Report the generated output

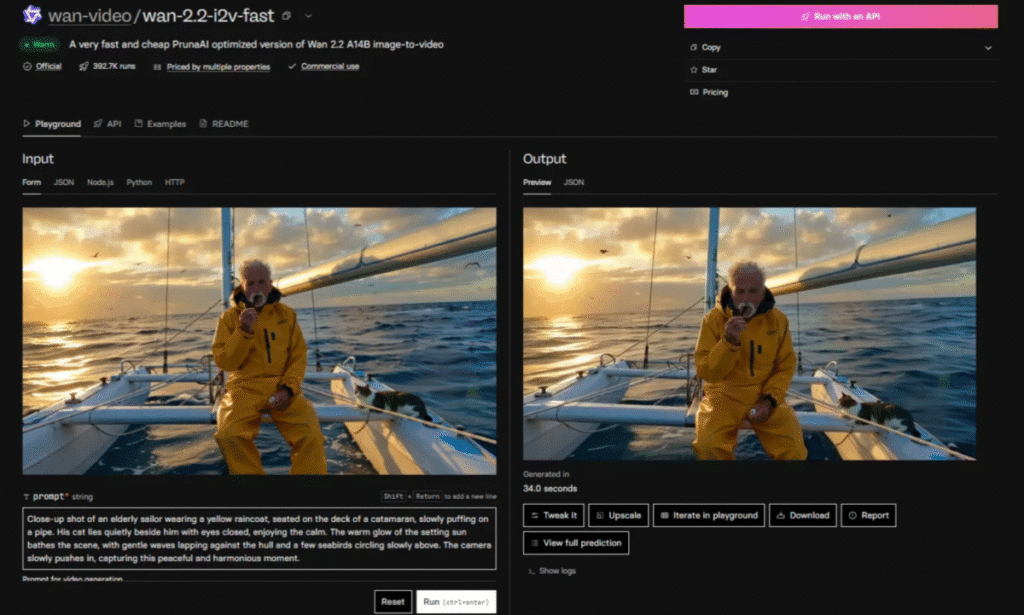pyautogui.click(x=868, y=515)
